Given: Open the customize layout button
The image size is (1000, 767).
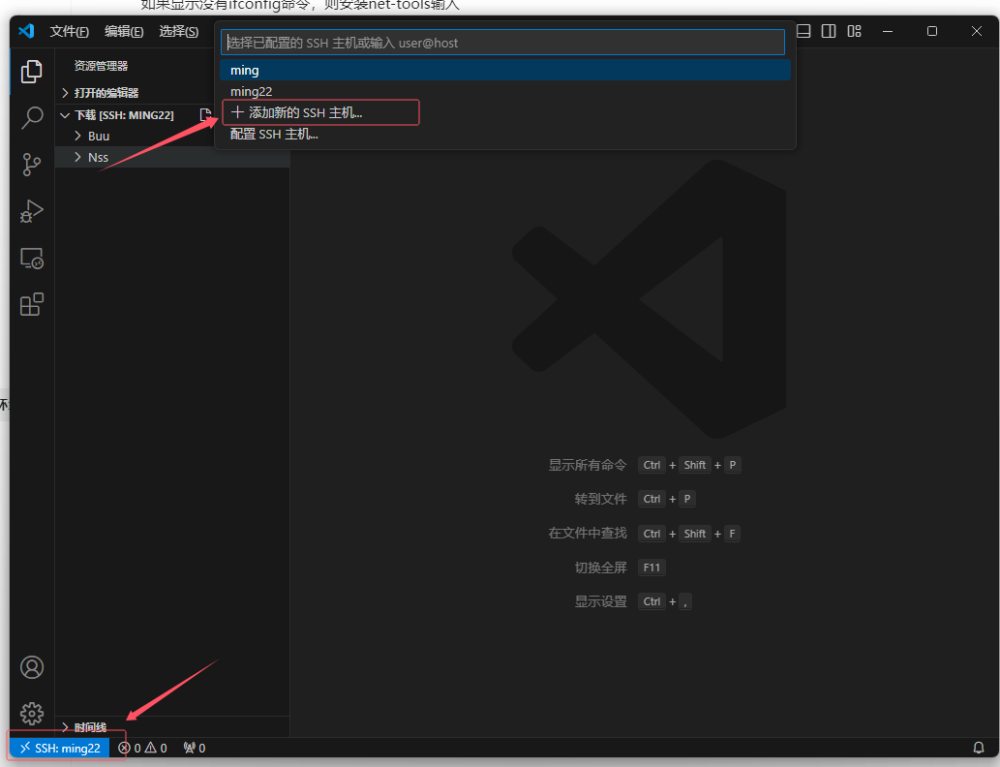Looking at the screenshot, I should pos(854,31).
